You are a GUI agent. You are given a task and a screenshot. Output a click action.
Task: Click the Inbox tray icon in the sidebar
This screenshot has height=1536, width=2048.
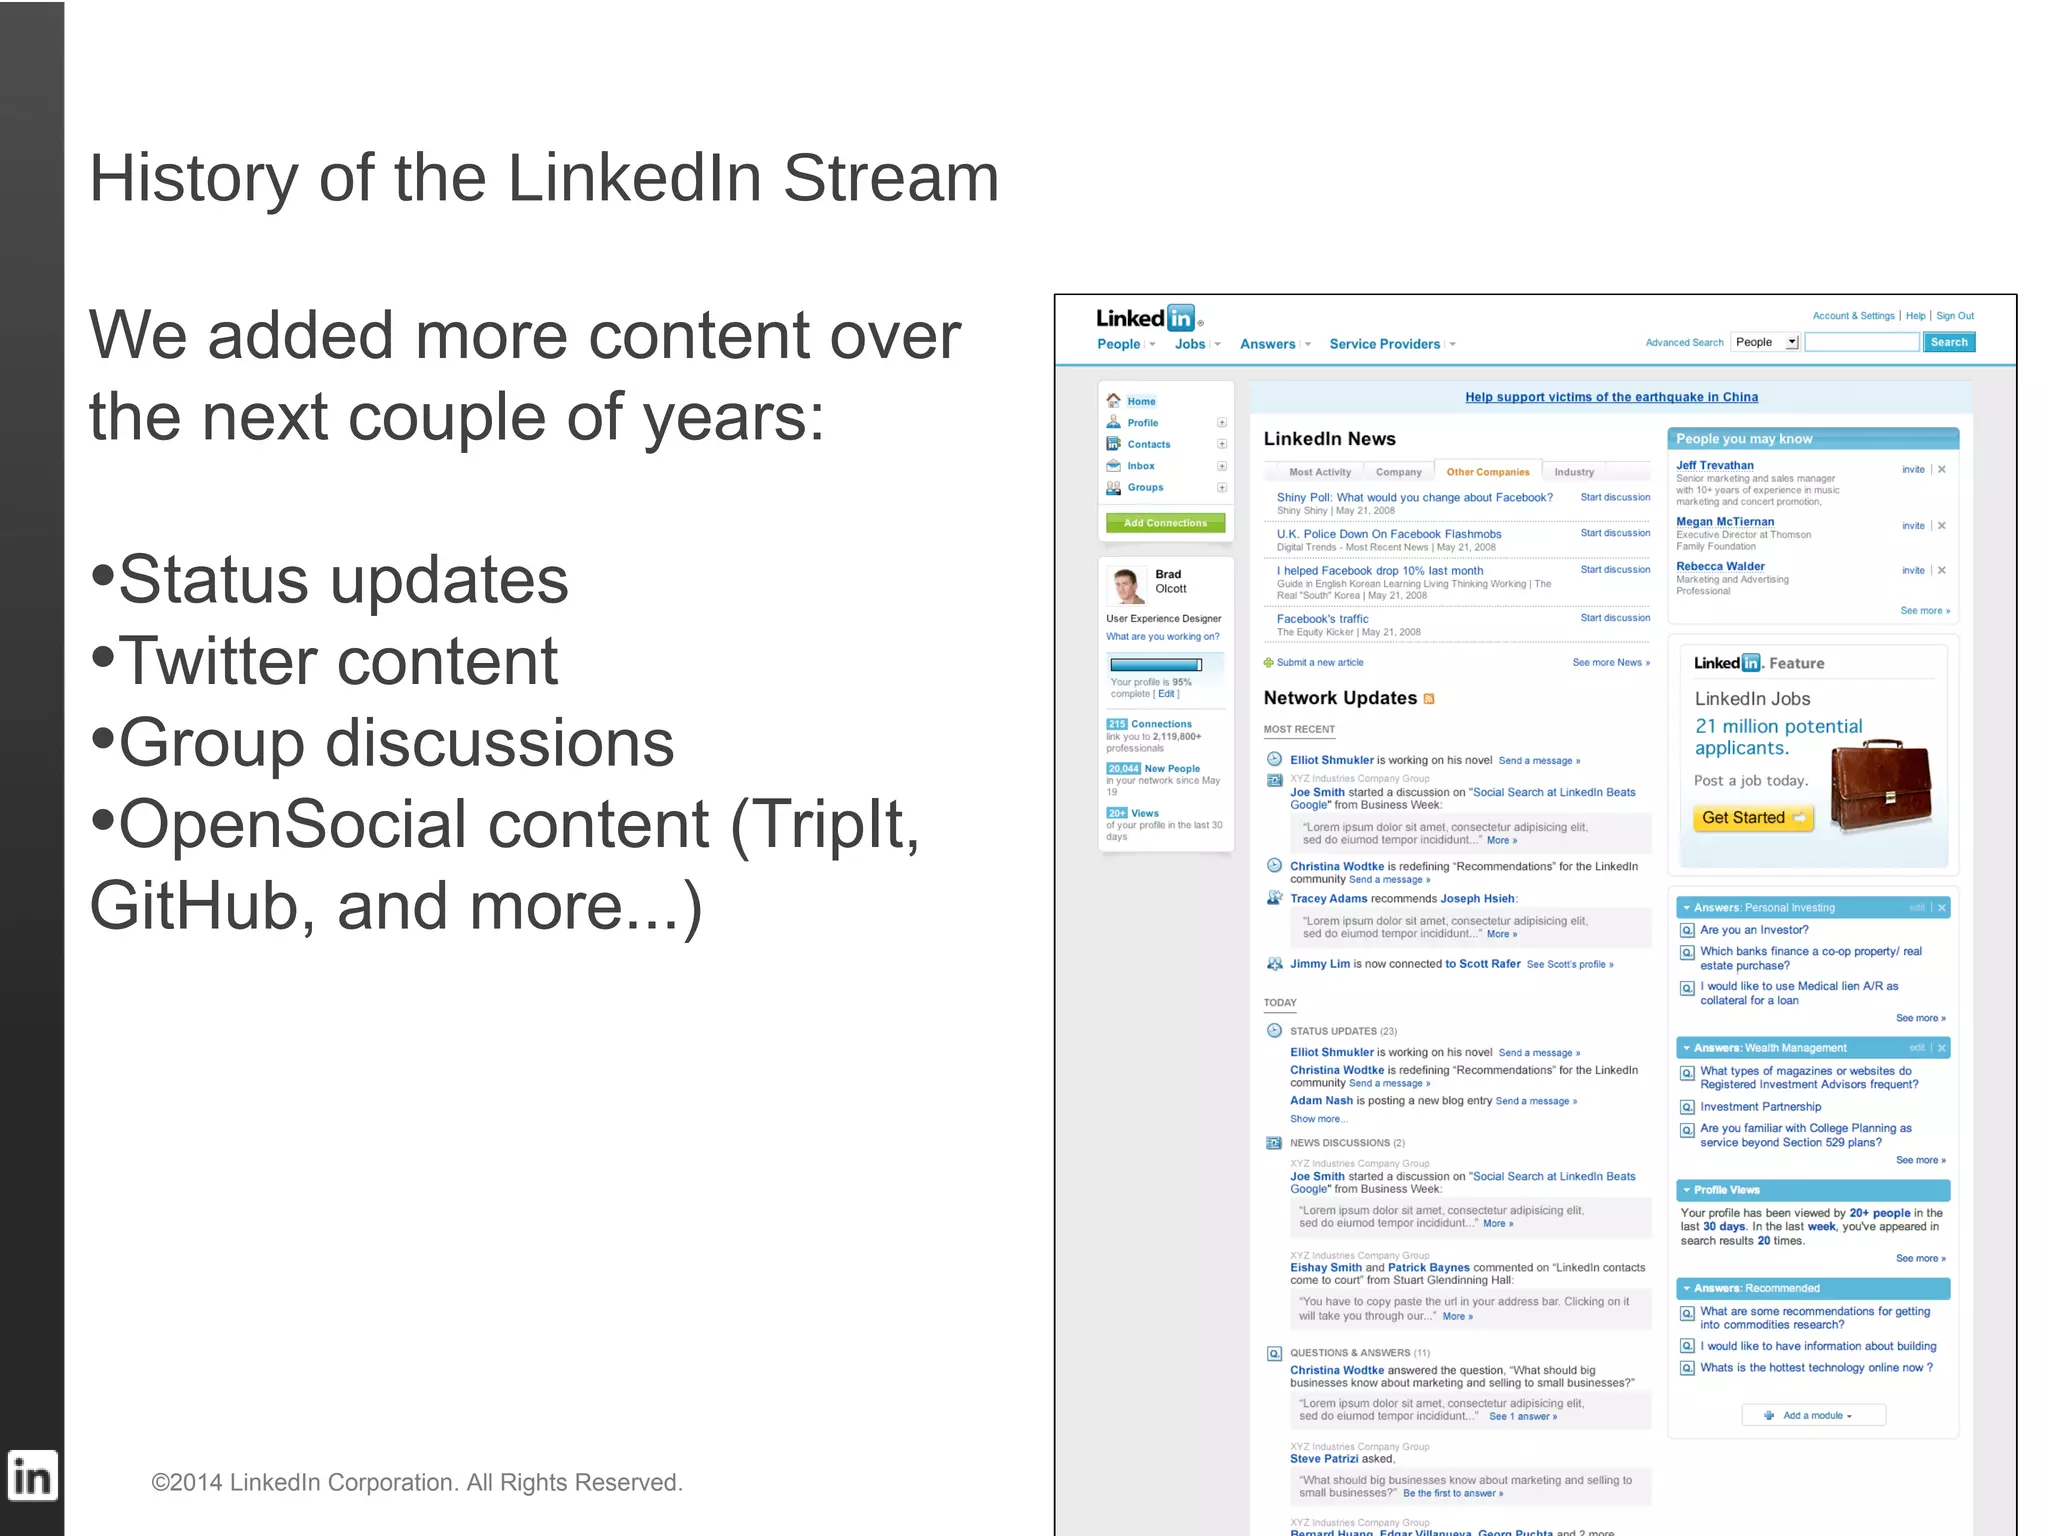pyautogui.click(x=1113, y=466)
